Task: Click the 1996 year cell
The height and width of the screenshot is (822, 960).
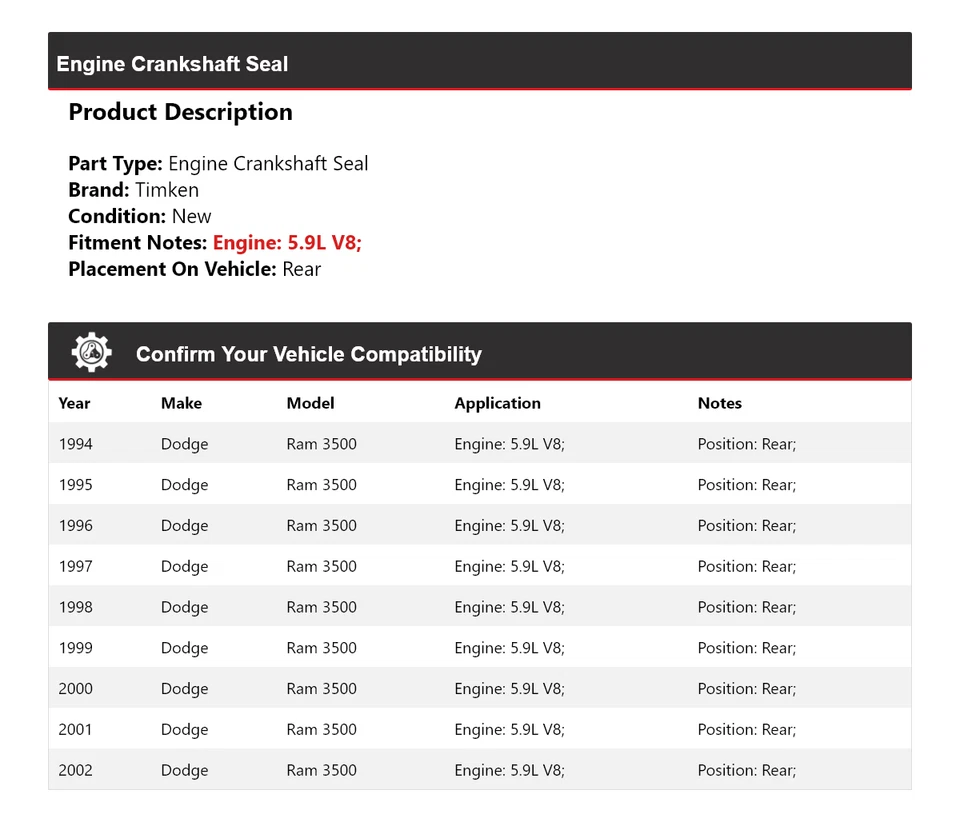Action: pyautogui.click(x=75, y=526)
